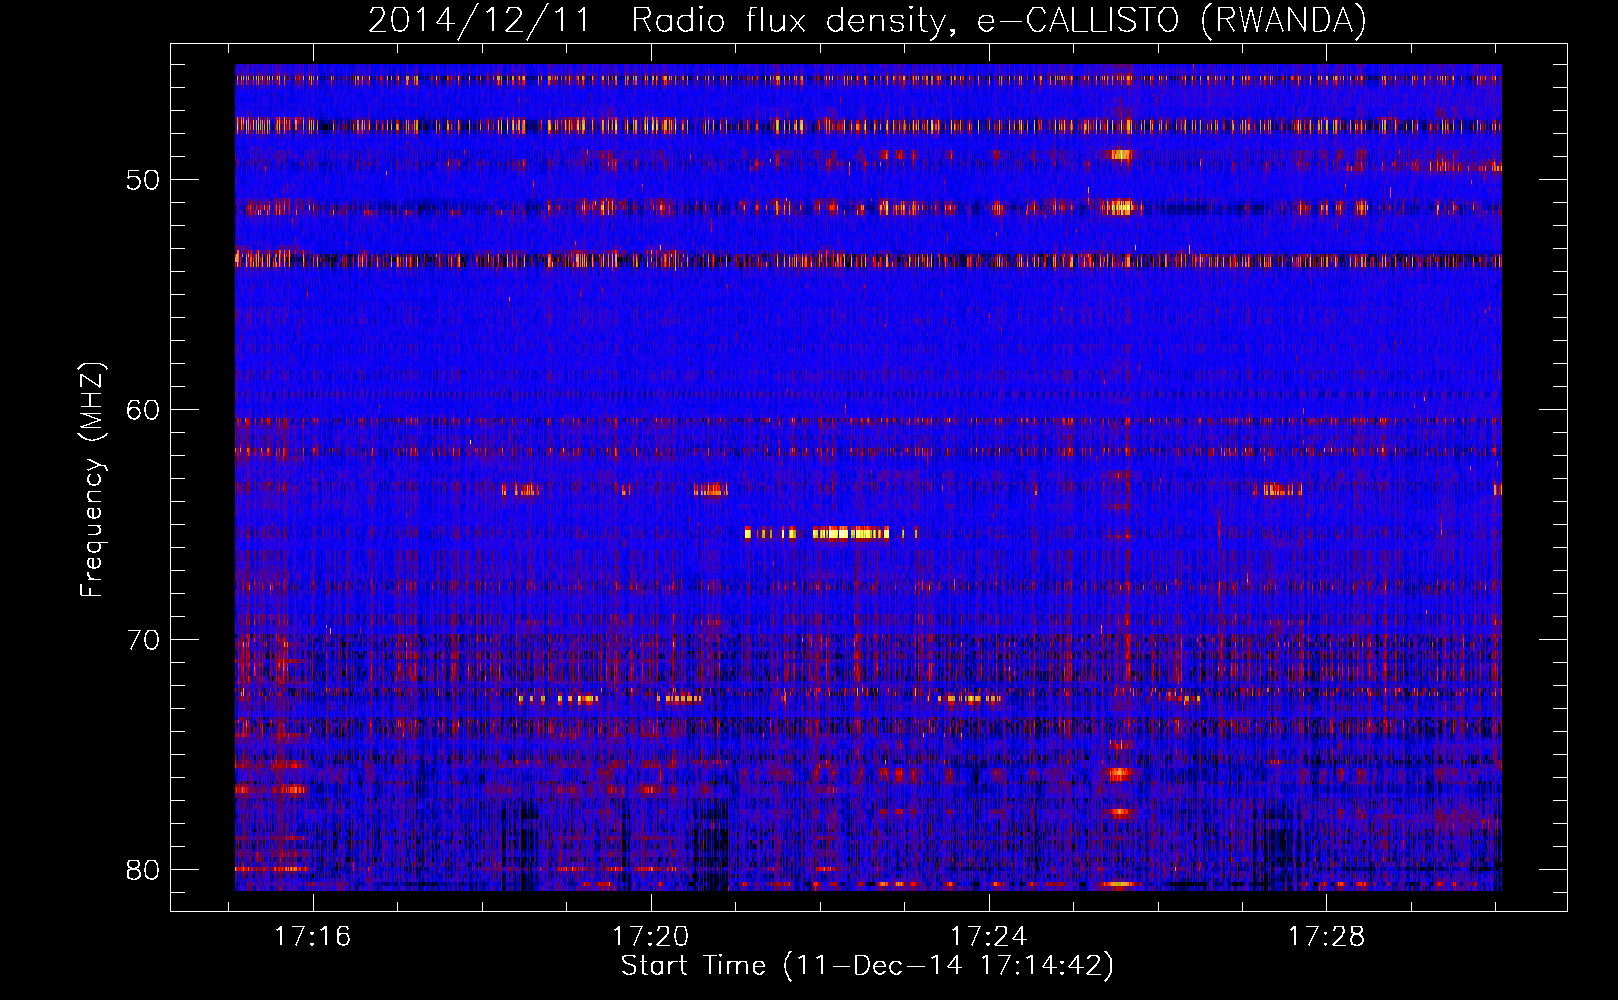Select the 60 MHz frequency tick label
Viewport: 1618px width, 1000px height.
point(144,410)
